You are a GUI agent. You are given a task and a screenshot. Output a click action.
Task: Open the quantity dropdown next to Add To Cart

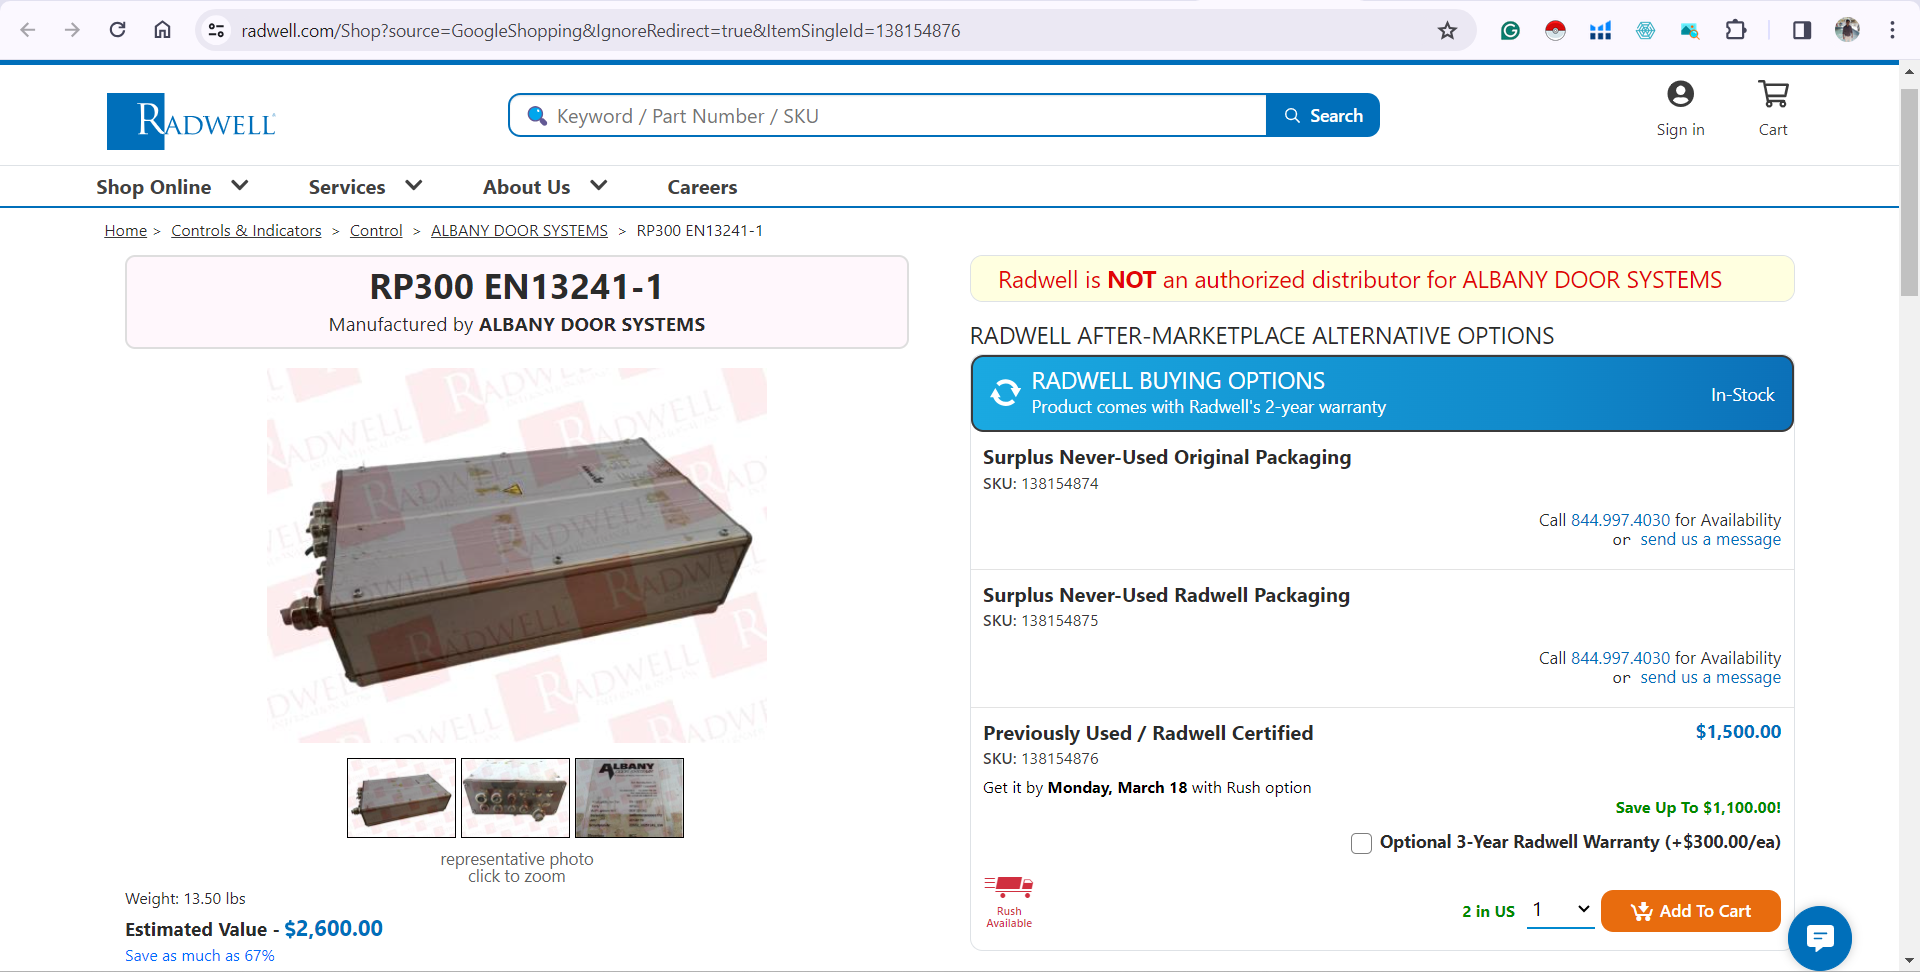(x=1560, y=910)
